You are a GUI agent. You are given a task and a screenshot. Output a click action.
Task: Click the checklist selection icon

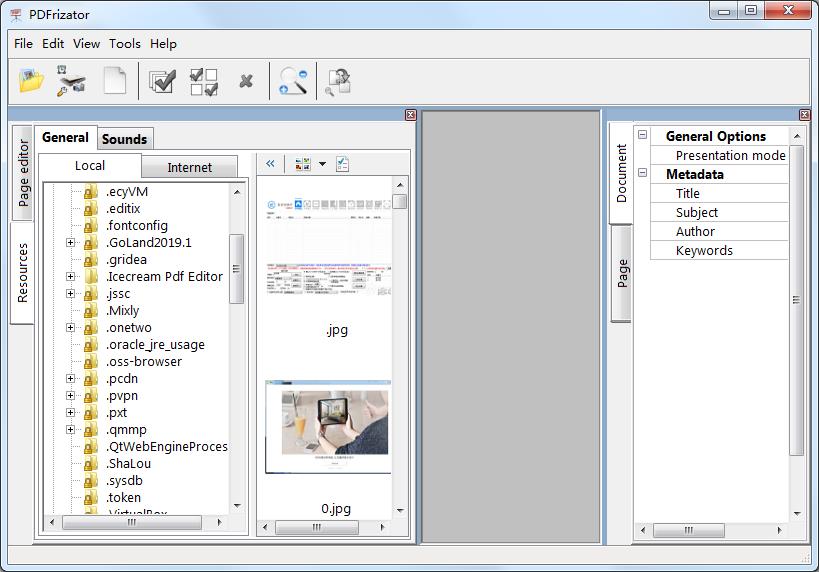343,164
